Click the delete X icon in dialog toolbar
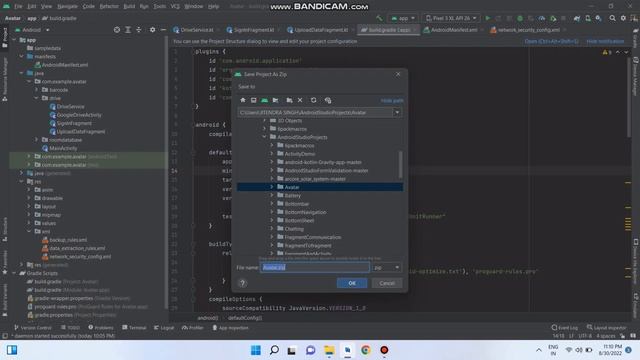Image resolution: width=640 pixels, height=360 pixels. pos(300,100)
